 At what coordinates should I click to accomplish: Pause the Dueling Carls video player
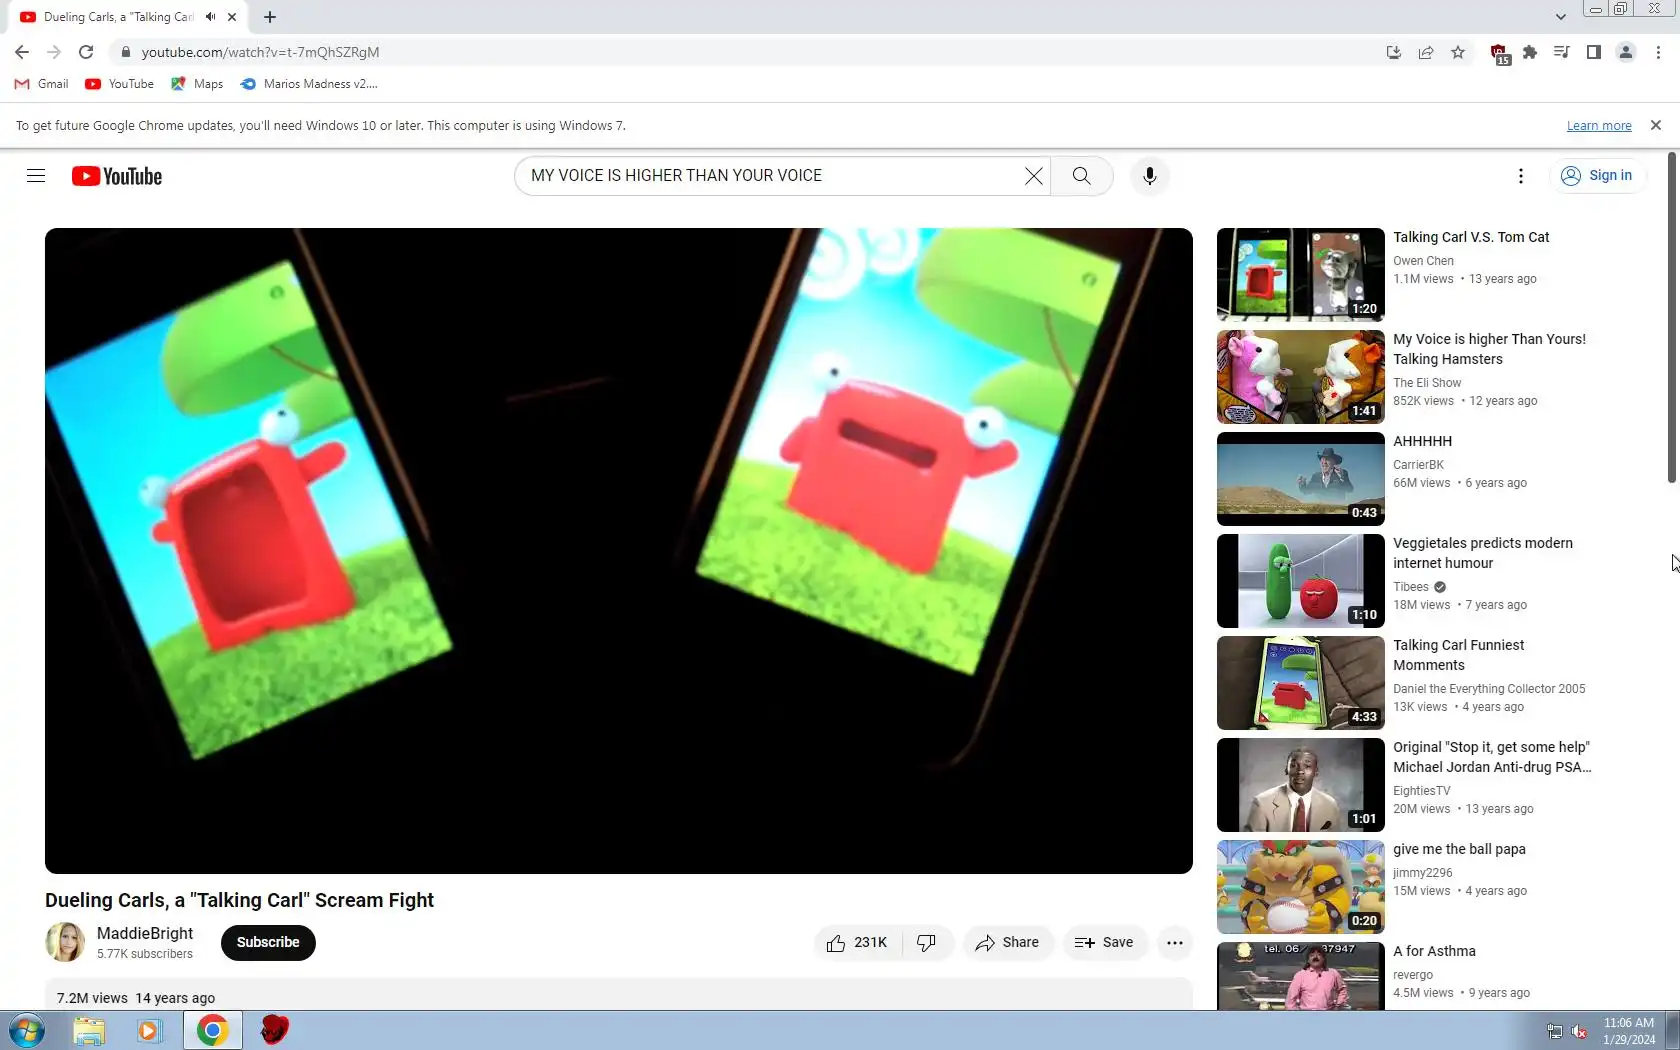coord(619,551)
